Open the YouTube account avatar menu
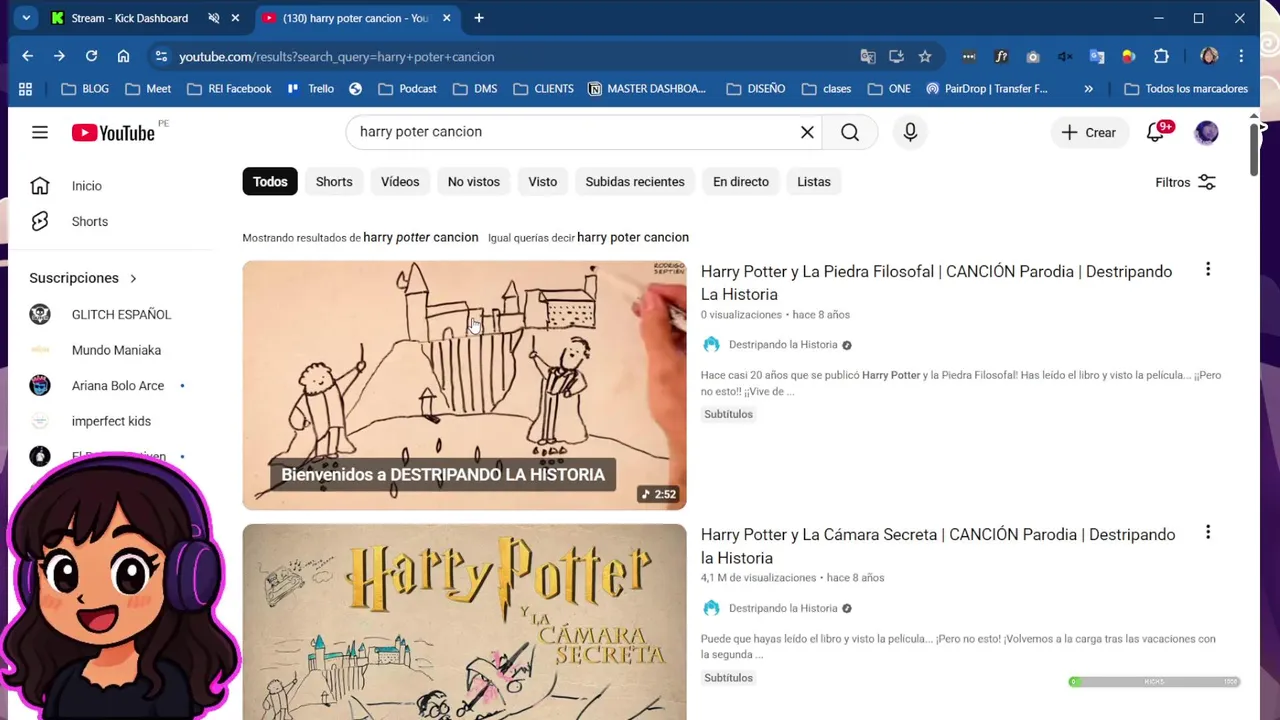1280x720 pixels. point(1207,132)
